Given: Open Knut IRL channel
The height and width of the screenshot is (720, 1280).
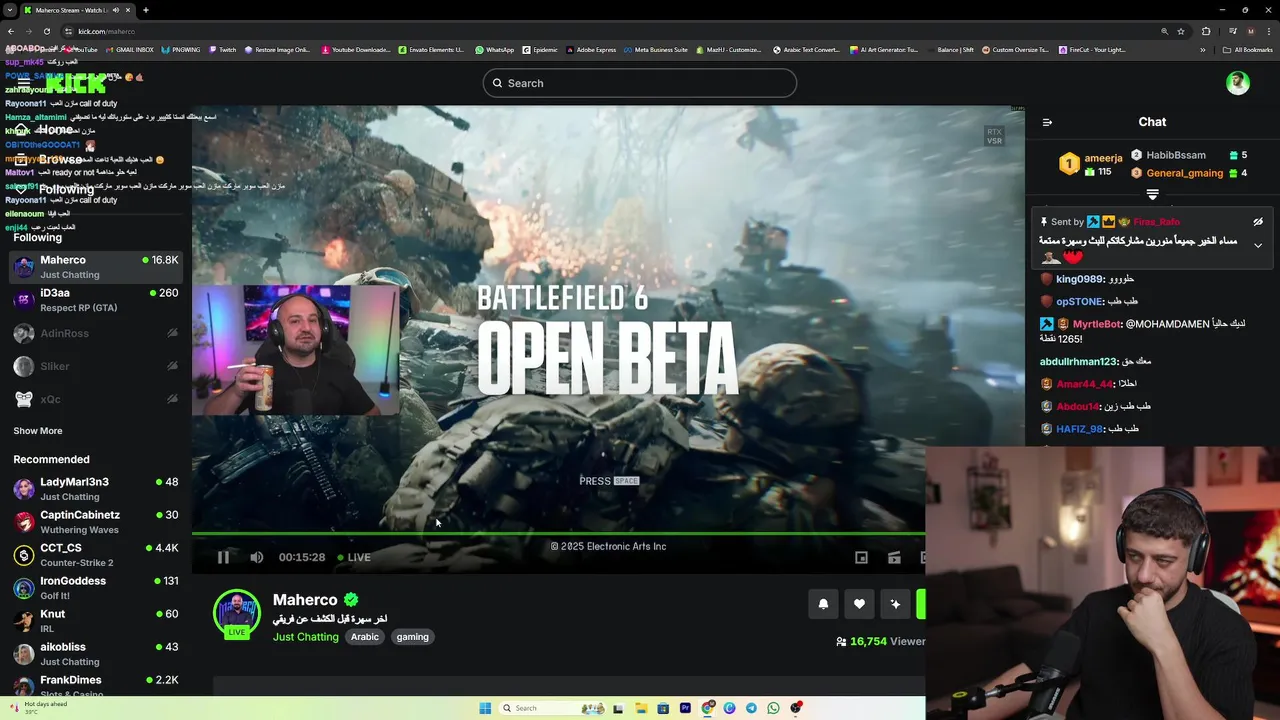Looking at the screenshot, I should point(96,621).
